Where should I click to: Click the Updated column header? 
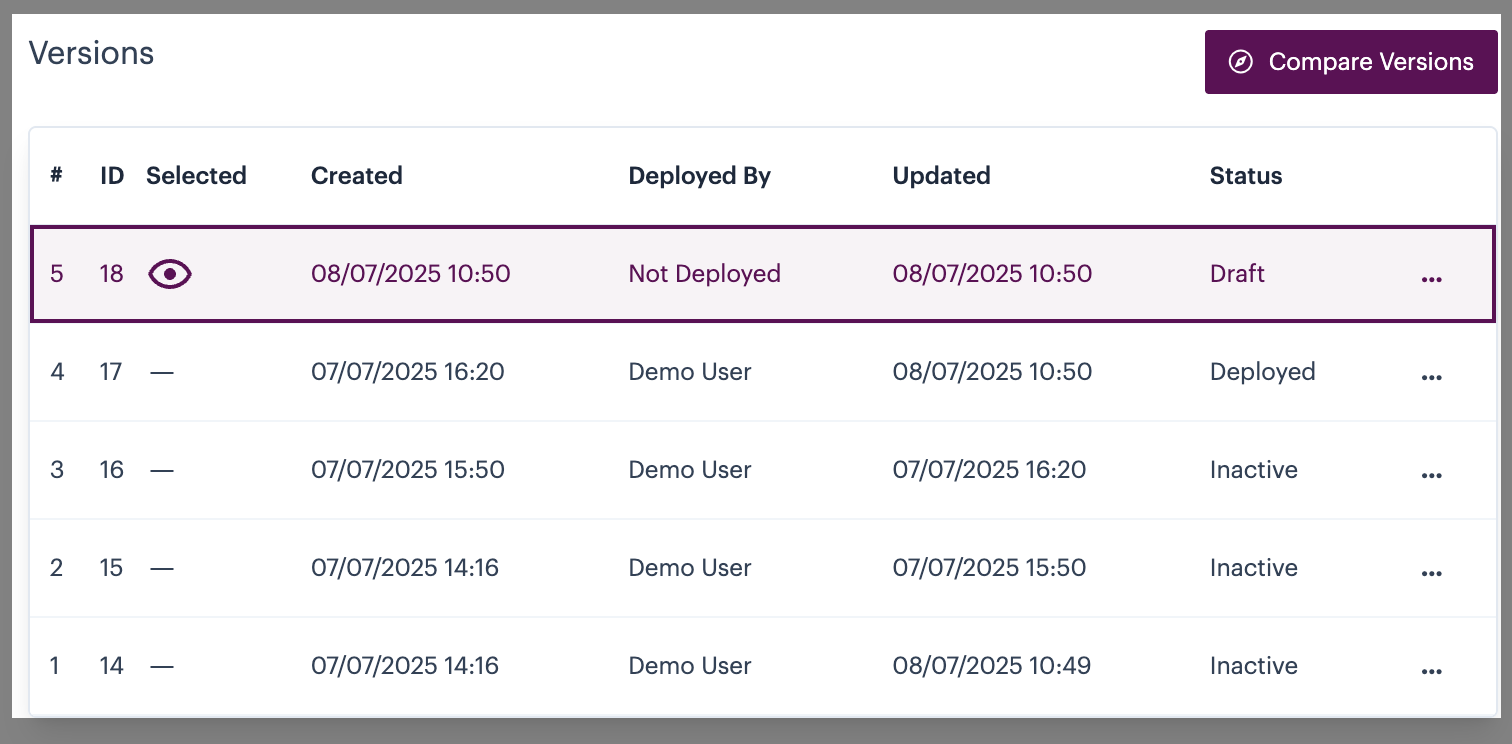(941, 176)
